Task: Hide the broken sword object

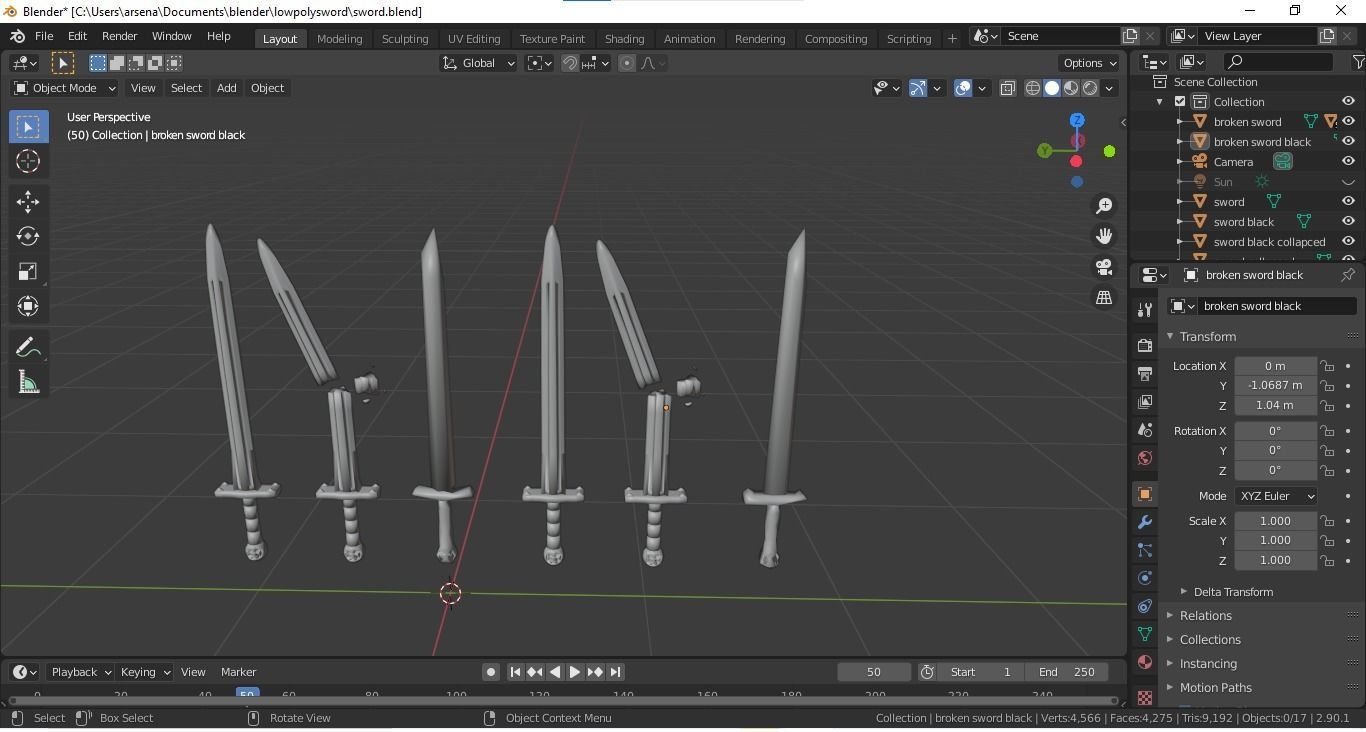Action: pyautogui.click(x=1348, y=121)
